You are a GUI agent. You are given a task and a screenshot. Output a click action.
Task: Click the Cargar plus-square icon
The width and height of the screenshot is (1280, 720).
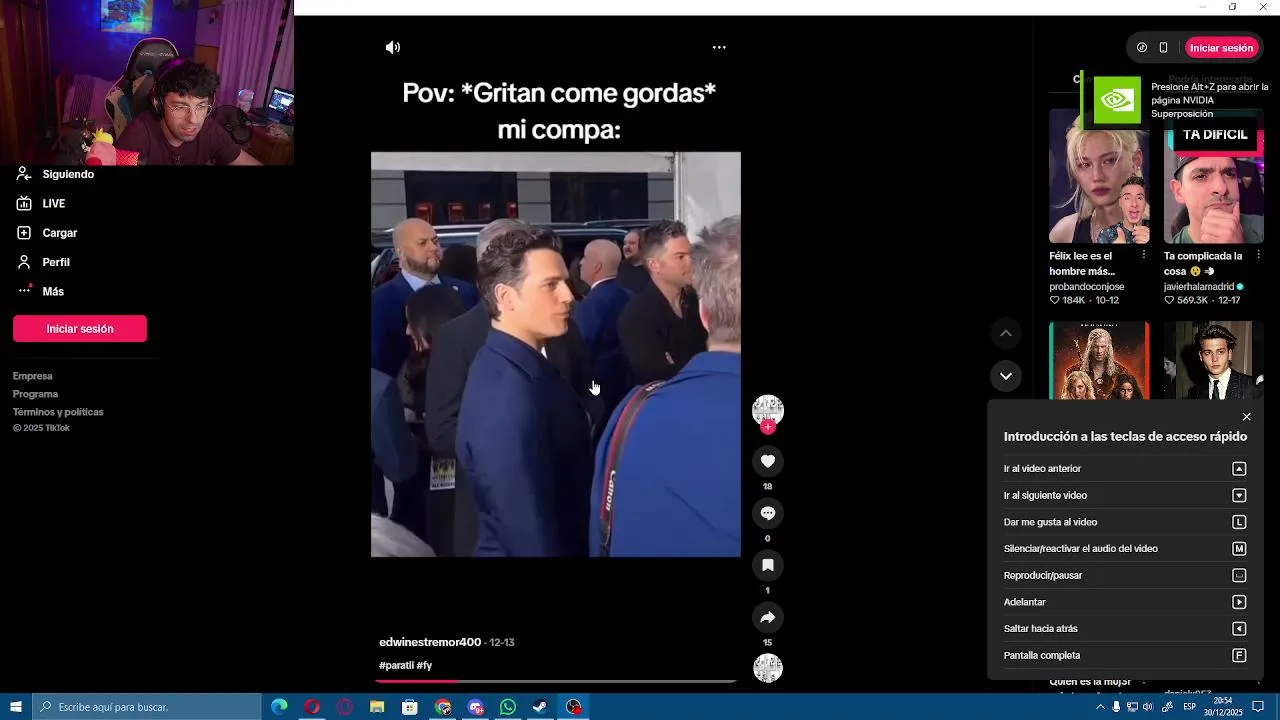click(24, 232)
